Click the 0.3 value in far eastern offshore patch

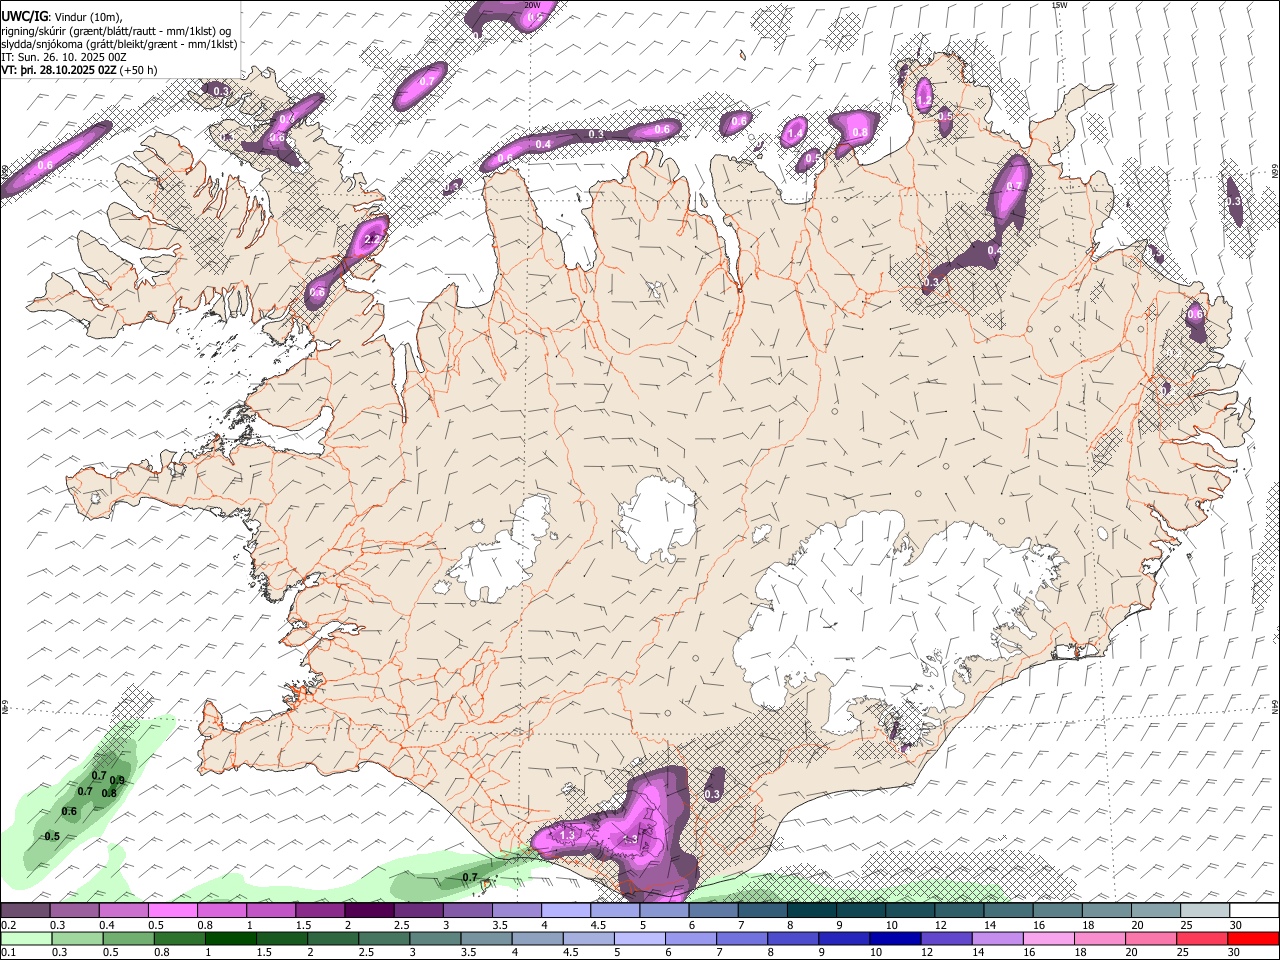click(1233, 201)
